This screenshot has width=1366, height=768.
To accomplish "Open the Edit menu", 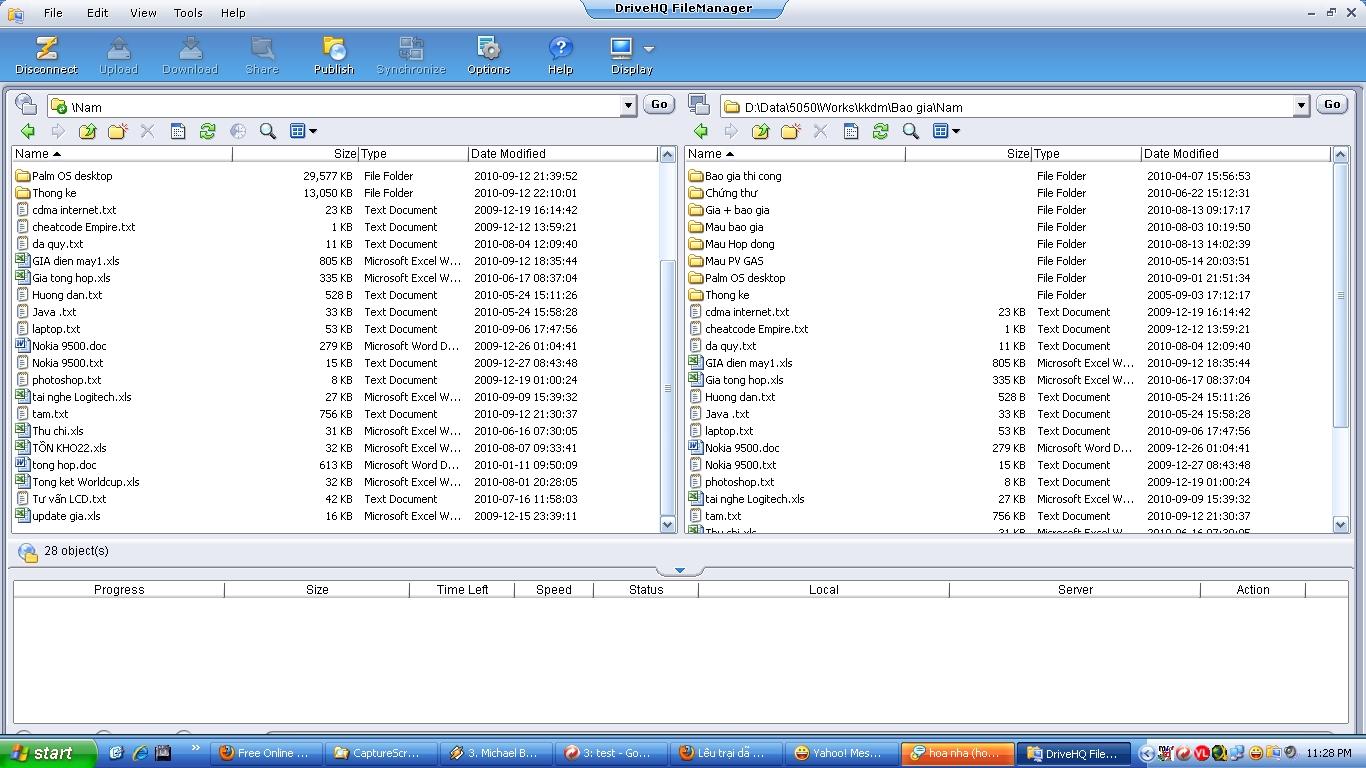I will coord(97,13).
